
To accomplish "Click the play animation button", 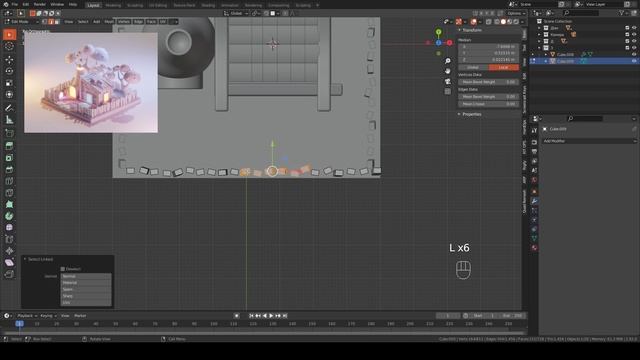I will click(x=271, y=316).
